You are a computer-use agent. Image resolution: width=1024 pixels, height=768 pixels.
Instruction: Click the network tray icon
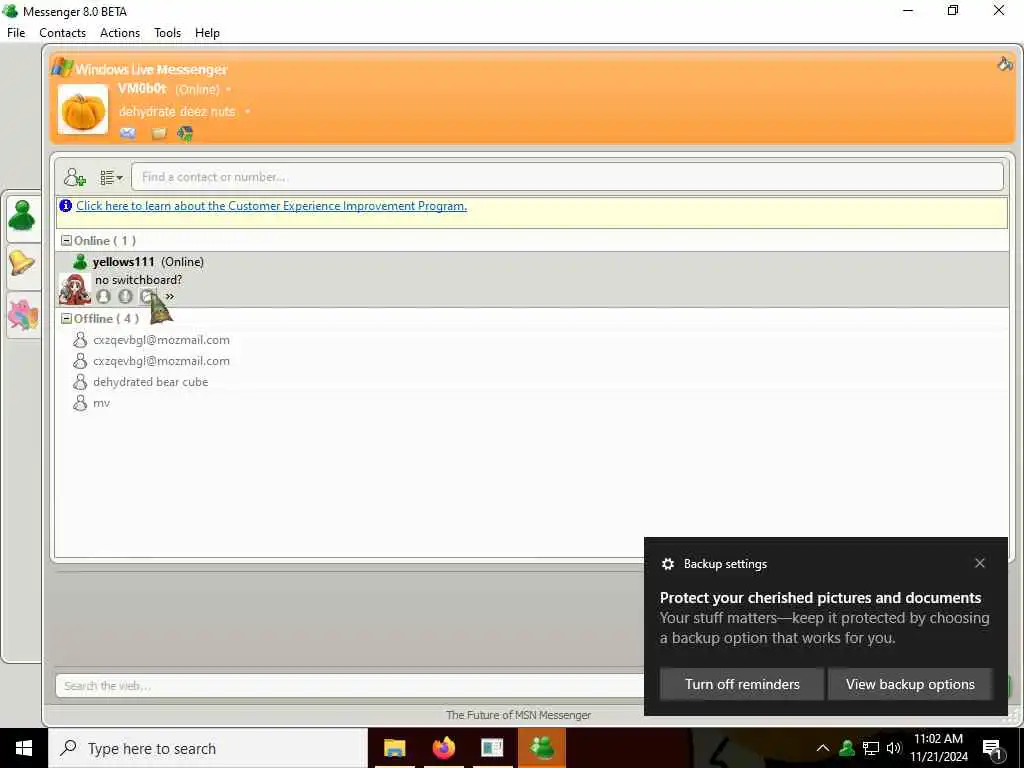(x=871, y=748)
